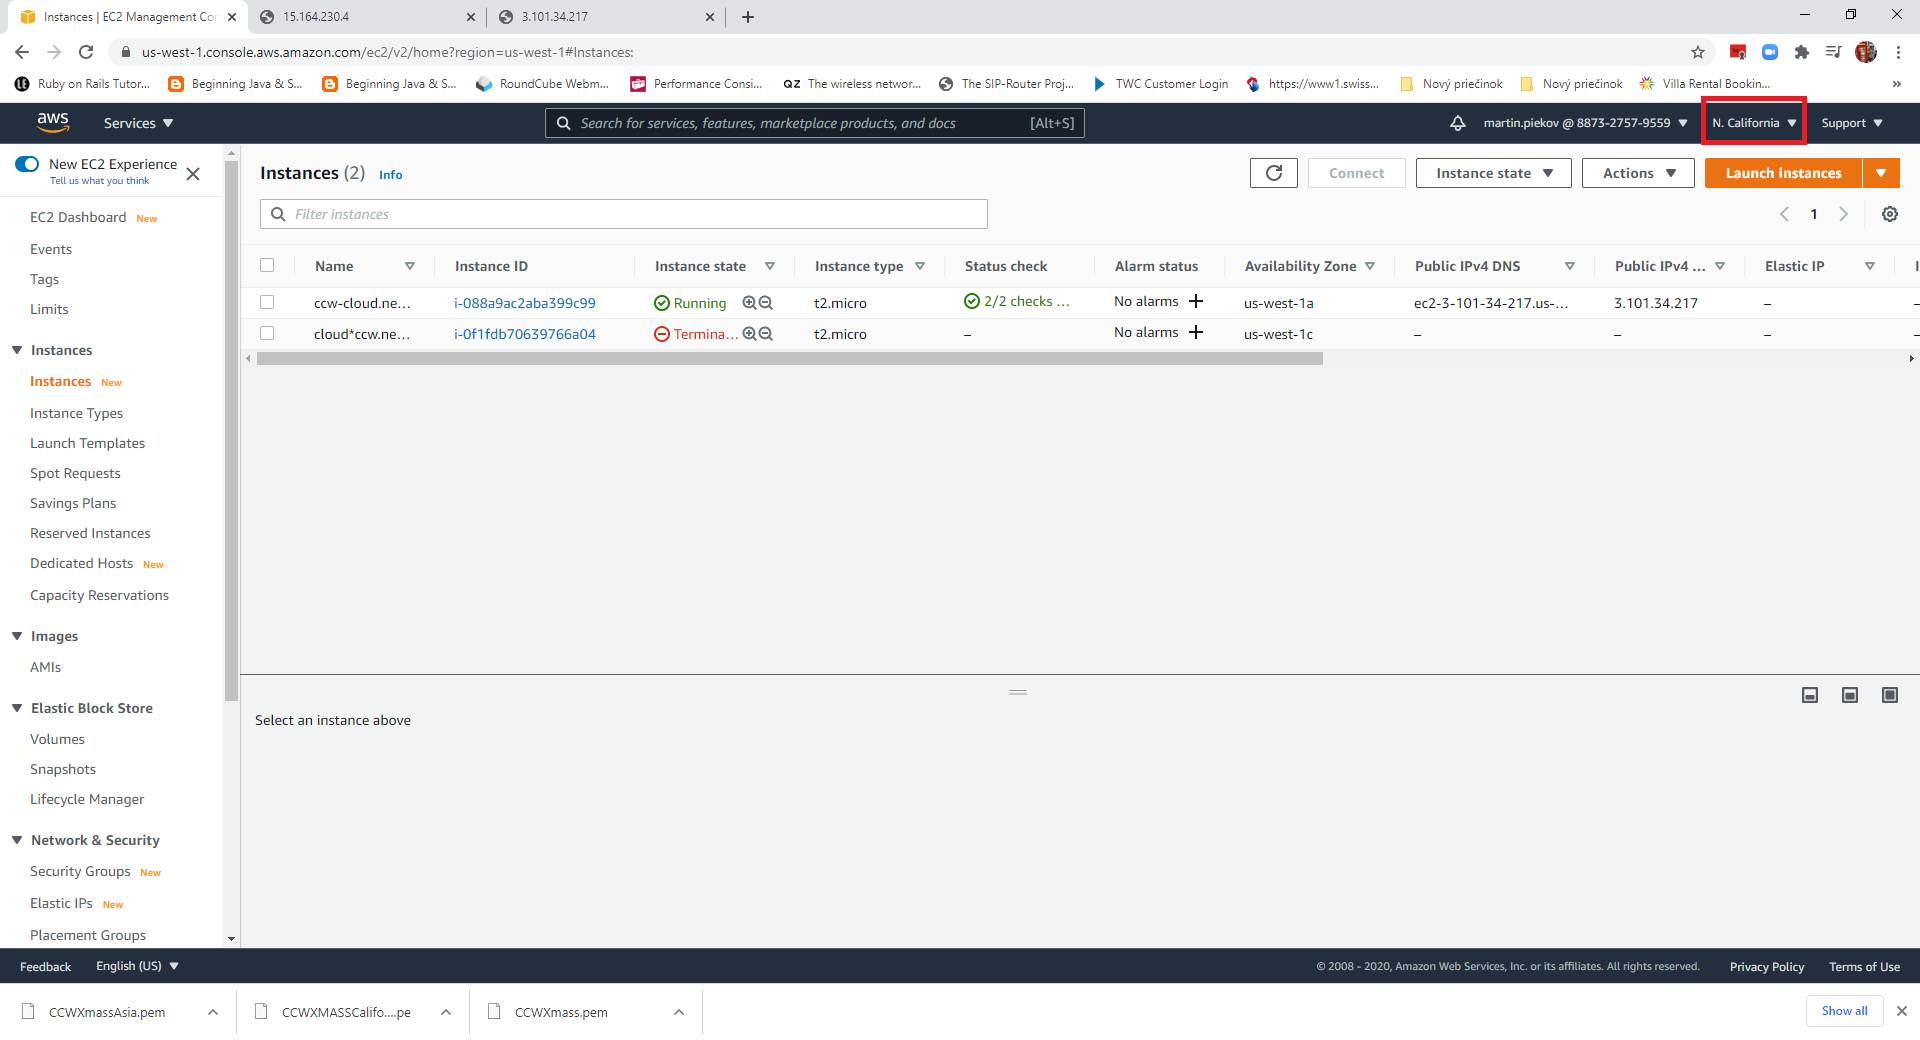The height and width of the screenshot is (1040, 1920).
Task: Open English (US) language dropdown
Action: point(137,966)
